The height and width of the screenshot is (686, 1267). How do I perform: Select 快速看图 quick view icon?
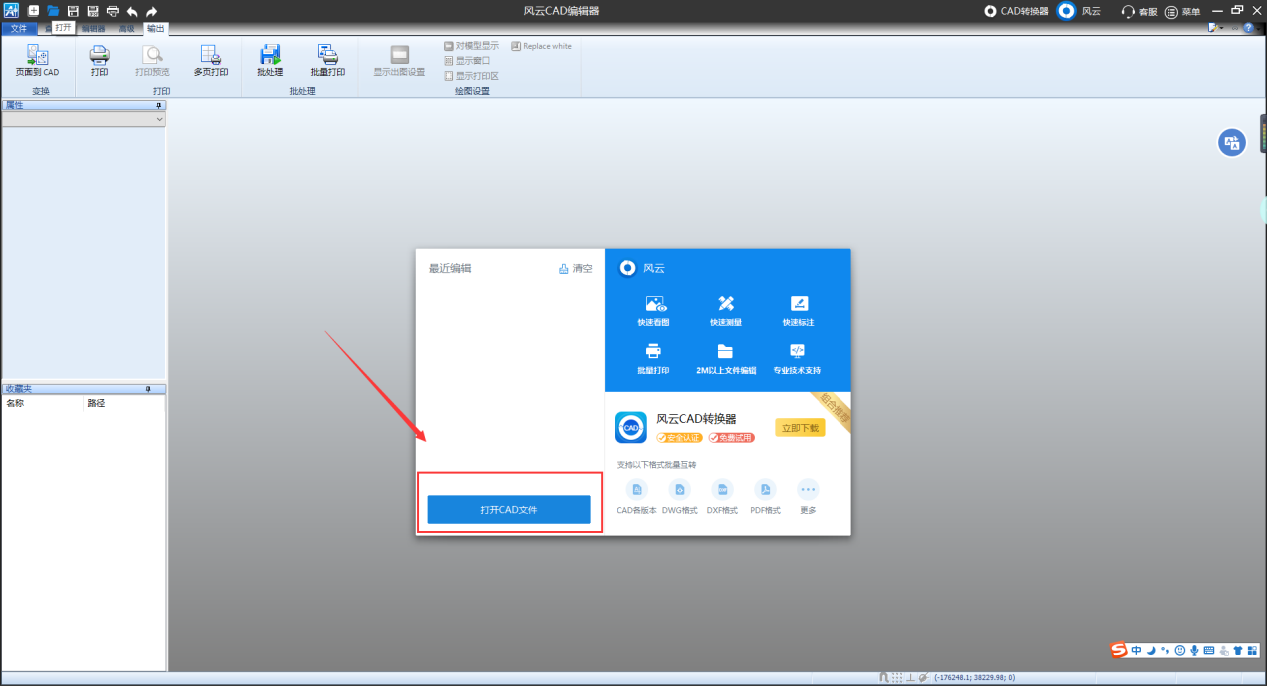(653, 310)
